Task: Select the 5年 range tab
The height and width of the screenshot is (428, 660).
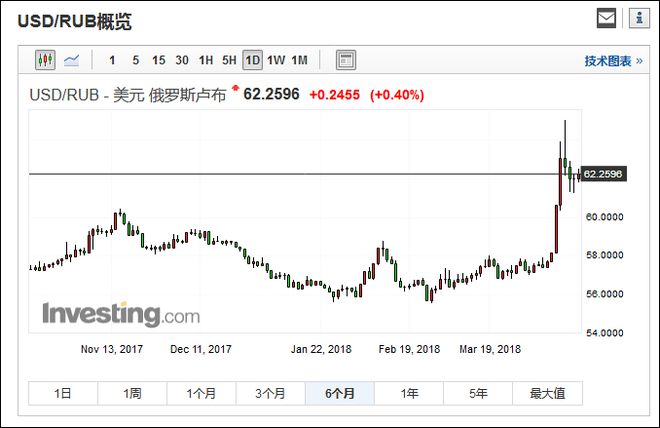Action: coord(478,393)
